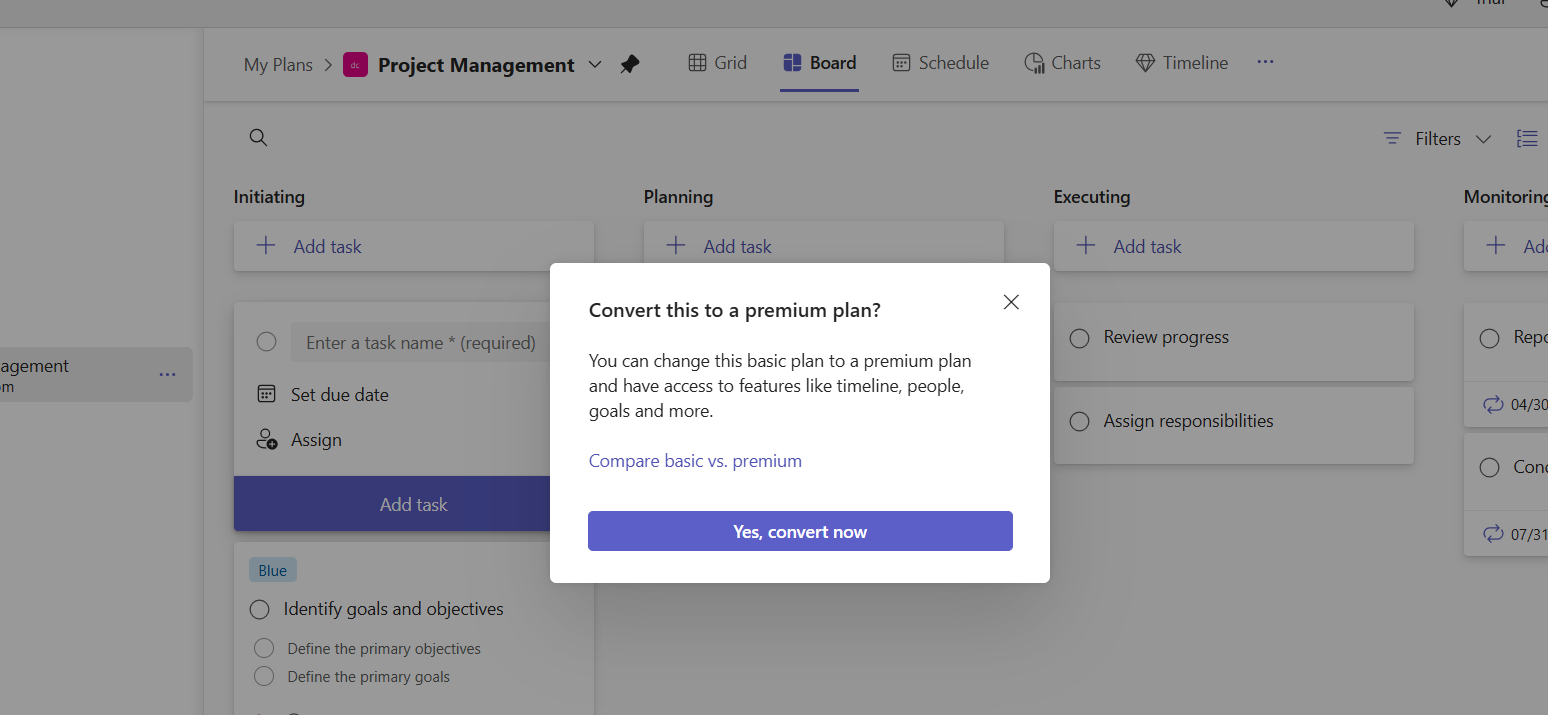Click the plus icon in Executing Add task
This screenshot has height=715, width=1548.
coord(1086,246)
